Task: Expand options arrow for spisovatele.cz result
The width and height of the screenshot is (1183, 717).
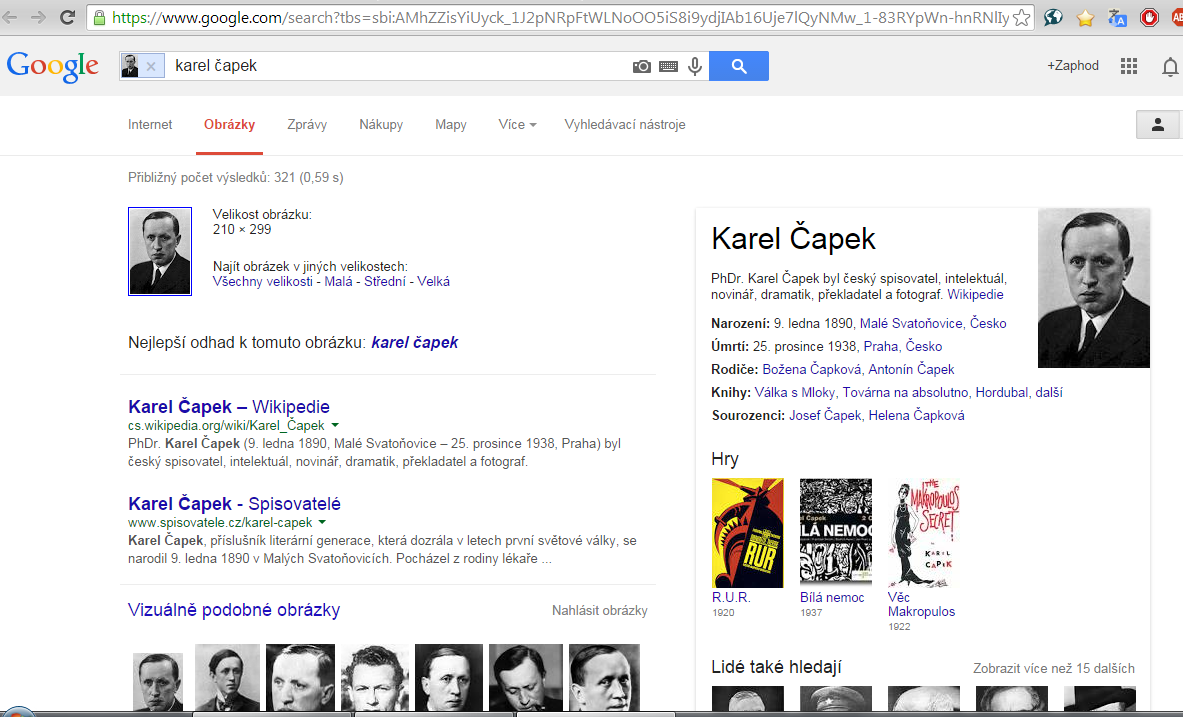Action: tap(322, 522)
